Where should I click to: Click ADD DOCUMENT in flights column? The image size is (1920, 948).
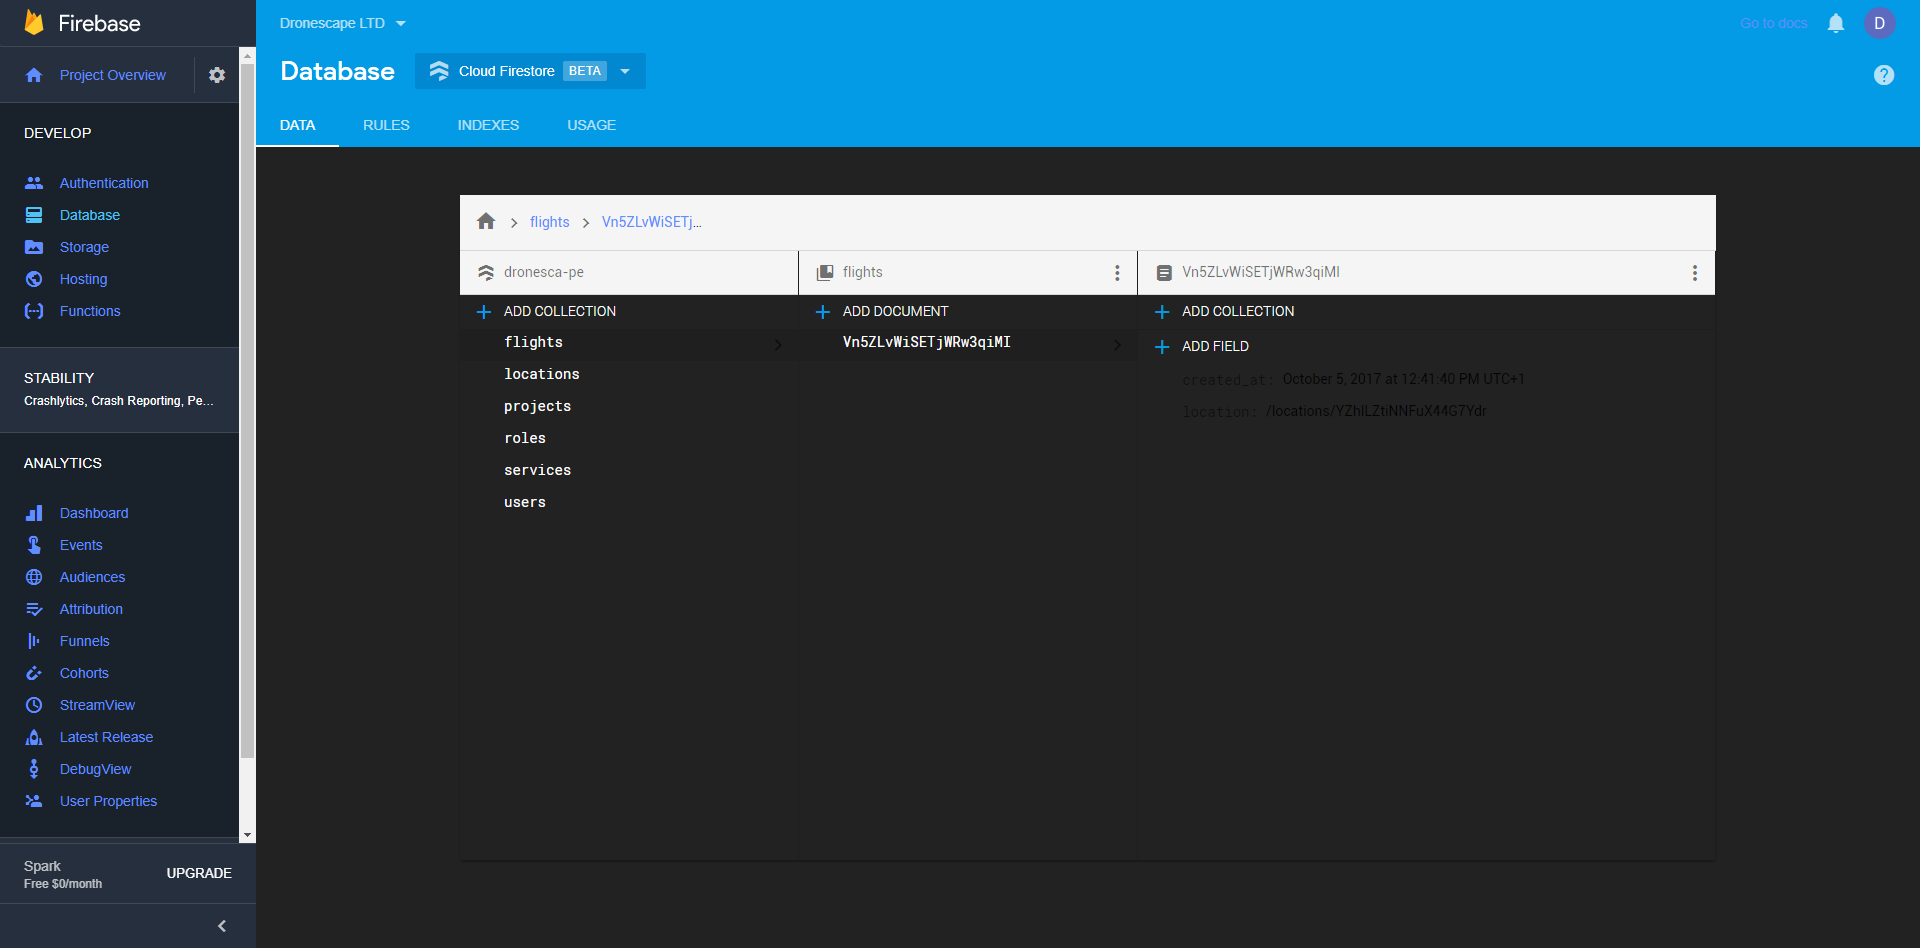tap(895, 311)
